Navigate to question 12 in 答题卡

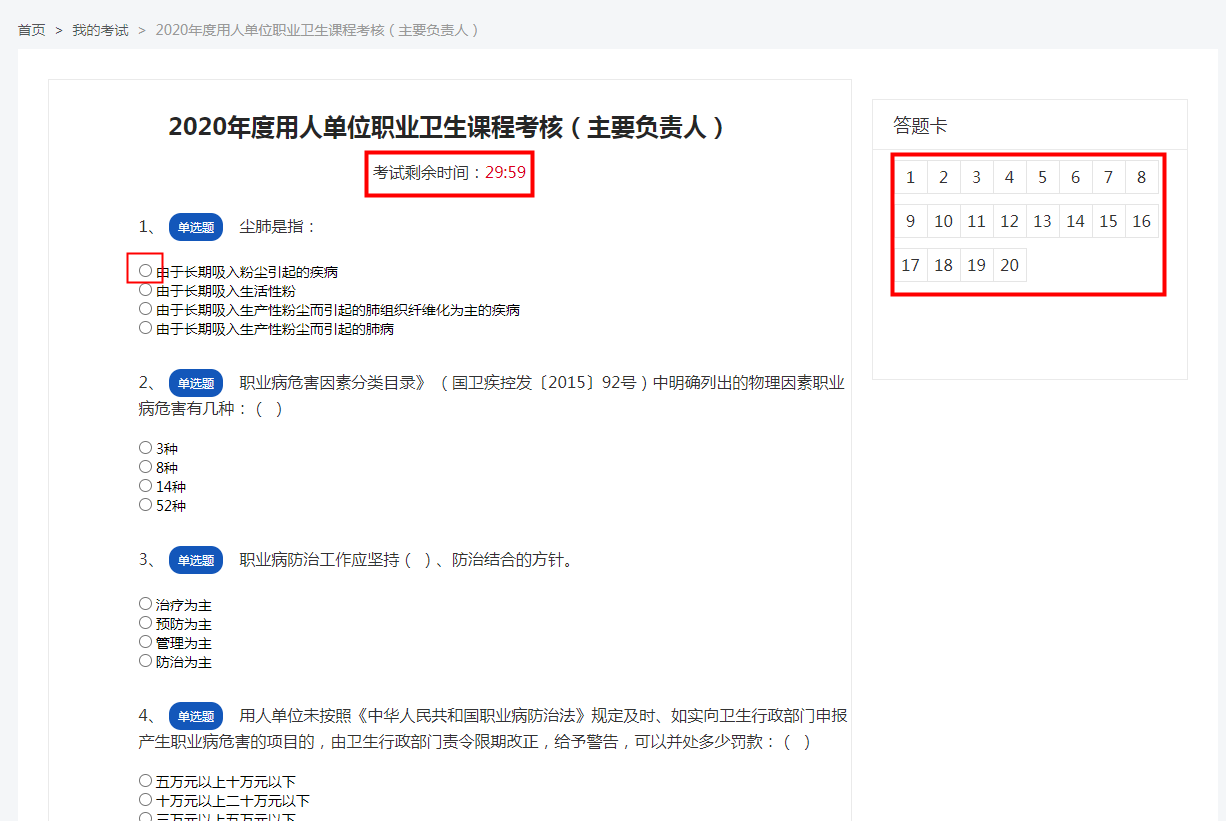pyautogui.click(x=1009, y=222)
